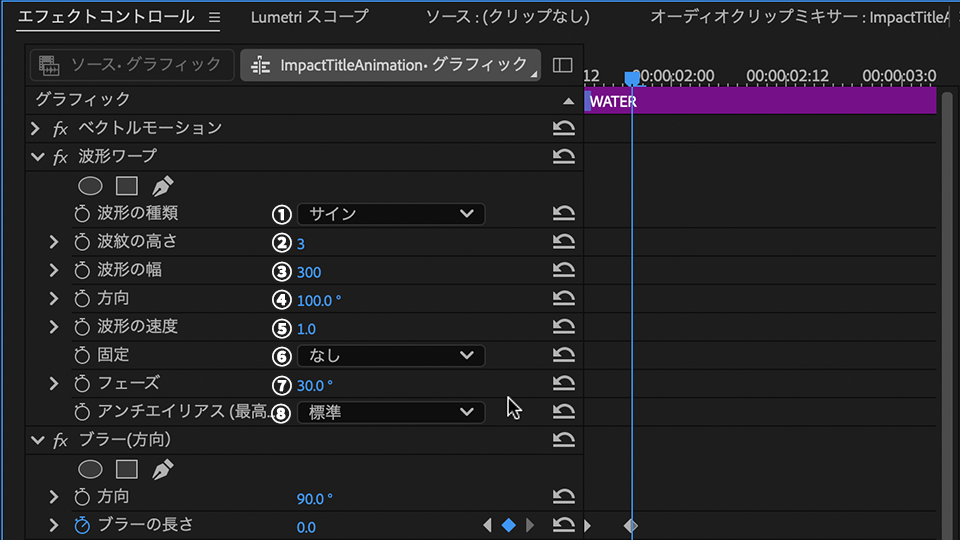Expand the ベクトルモーション effect properties

36,128
